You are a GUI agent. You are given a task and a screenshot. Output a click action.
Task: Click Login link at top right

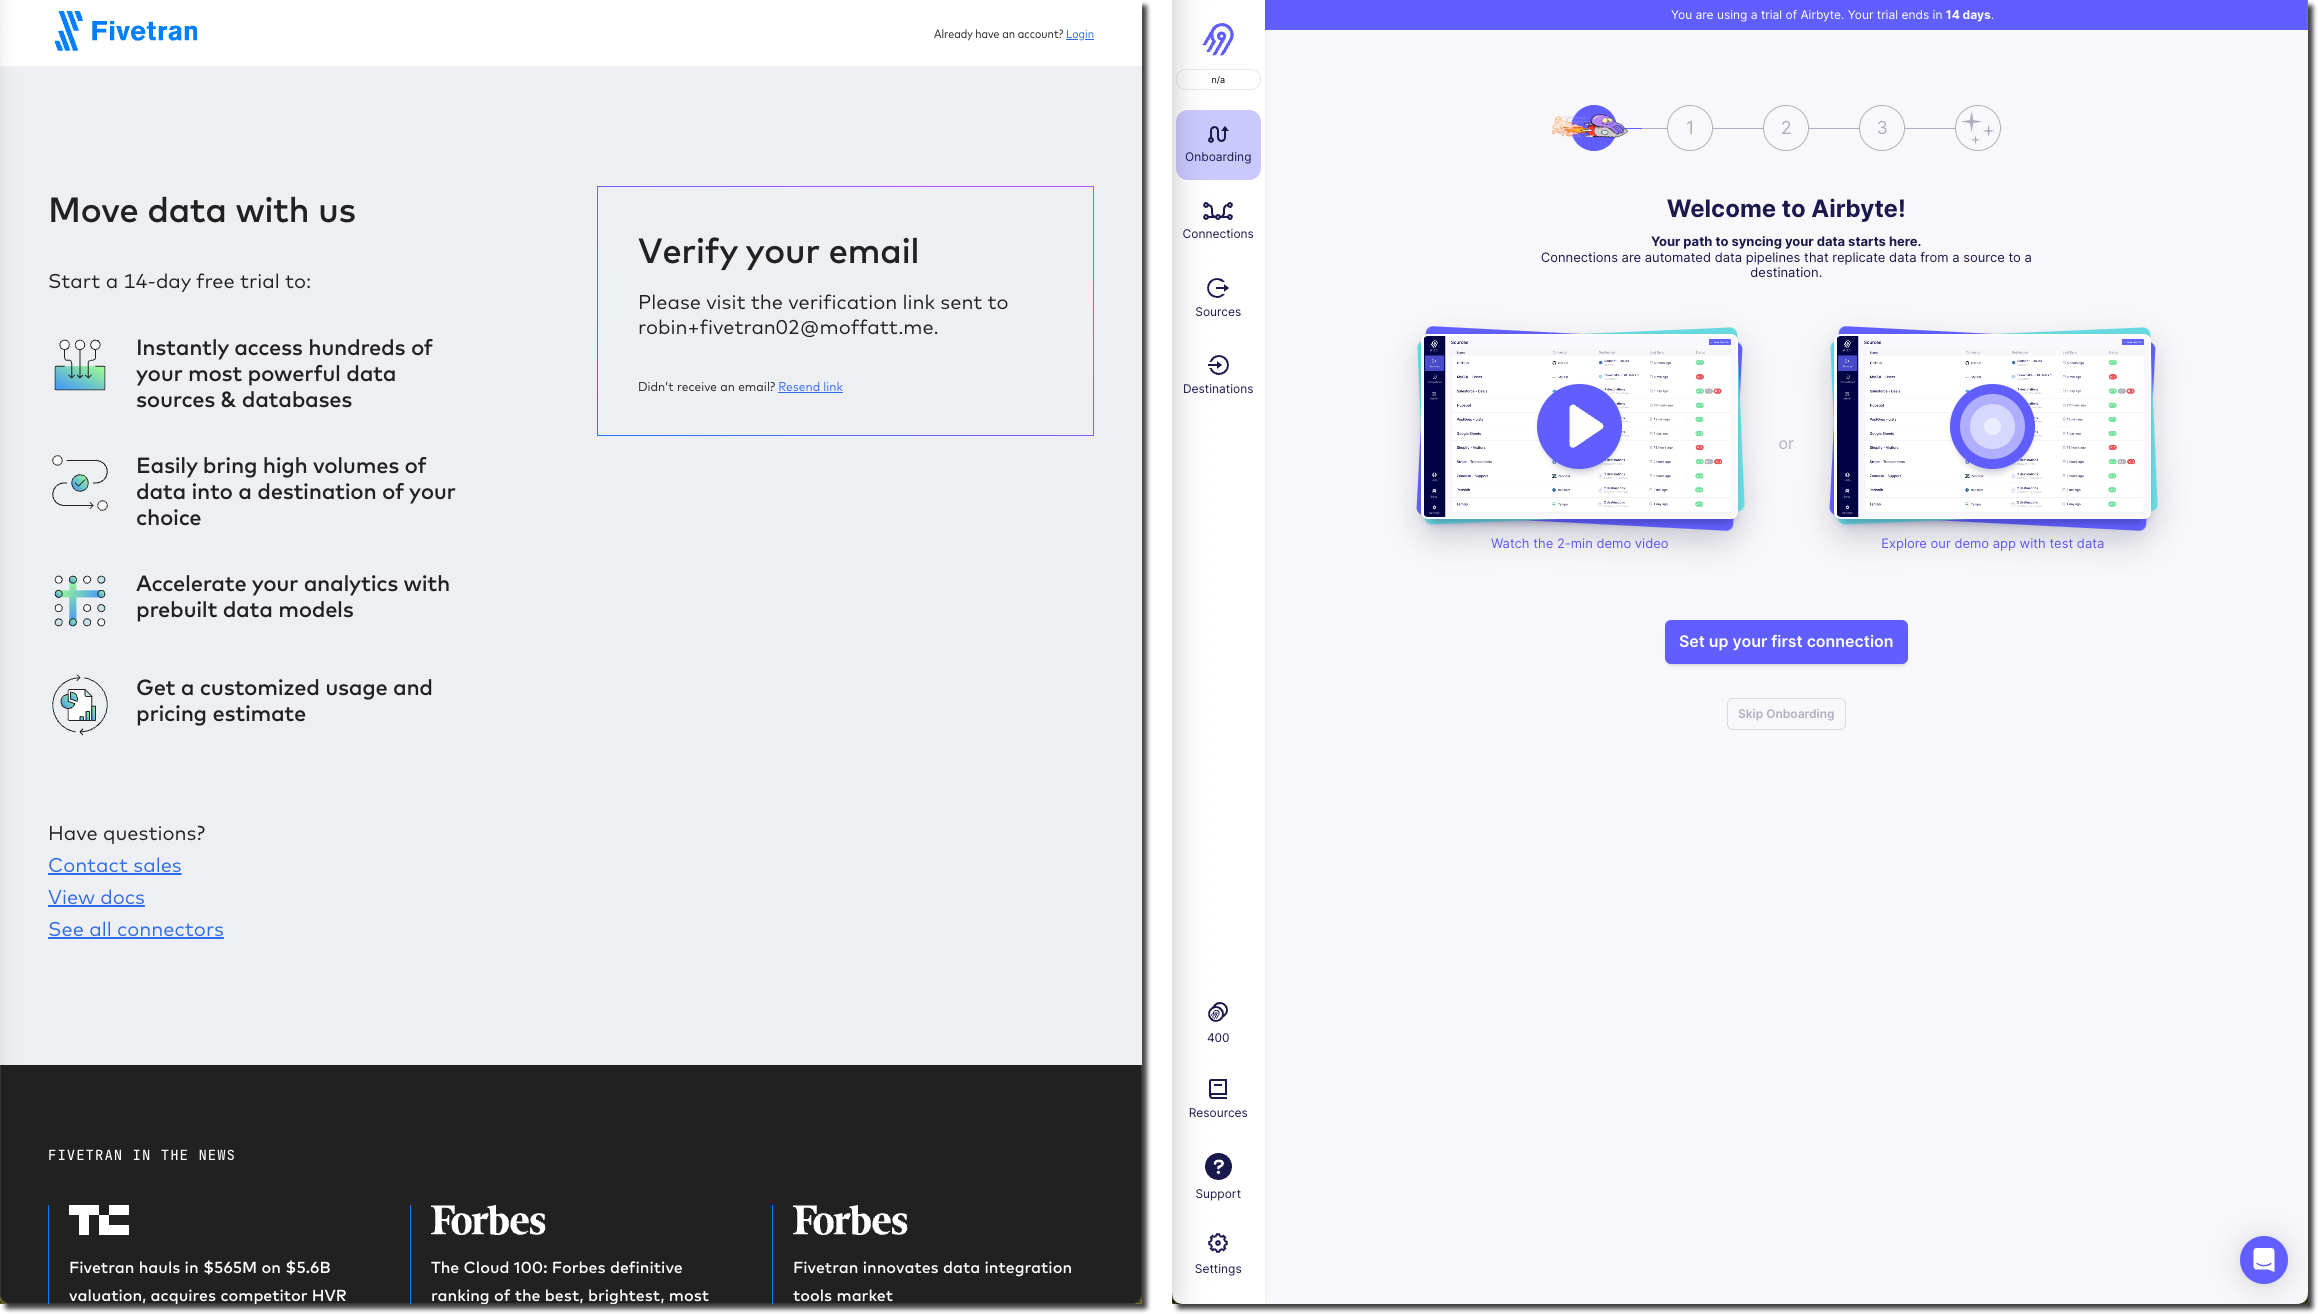[x=1079, y=33]
